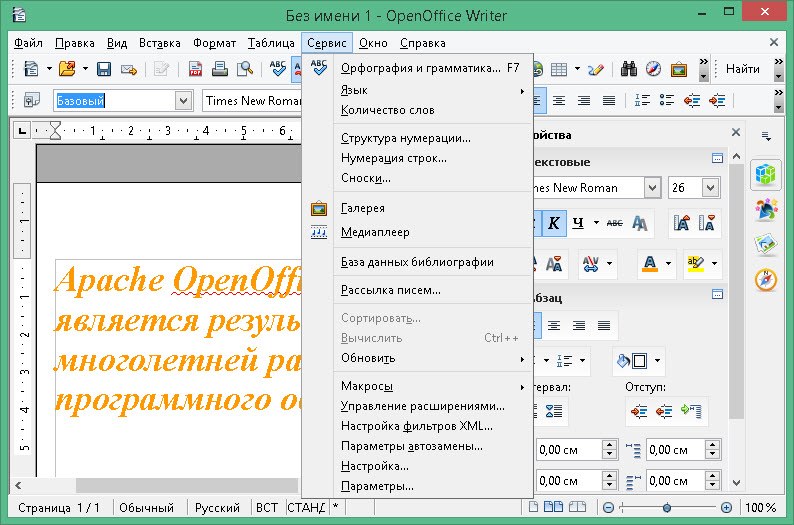Click the paragraph section more options button
Image resolution: width=794 pixels, height=525 pixels.
717,294
